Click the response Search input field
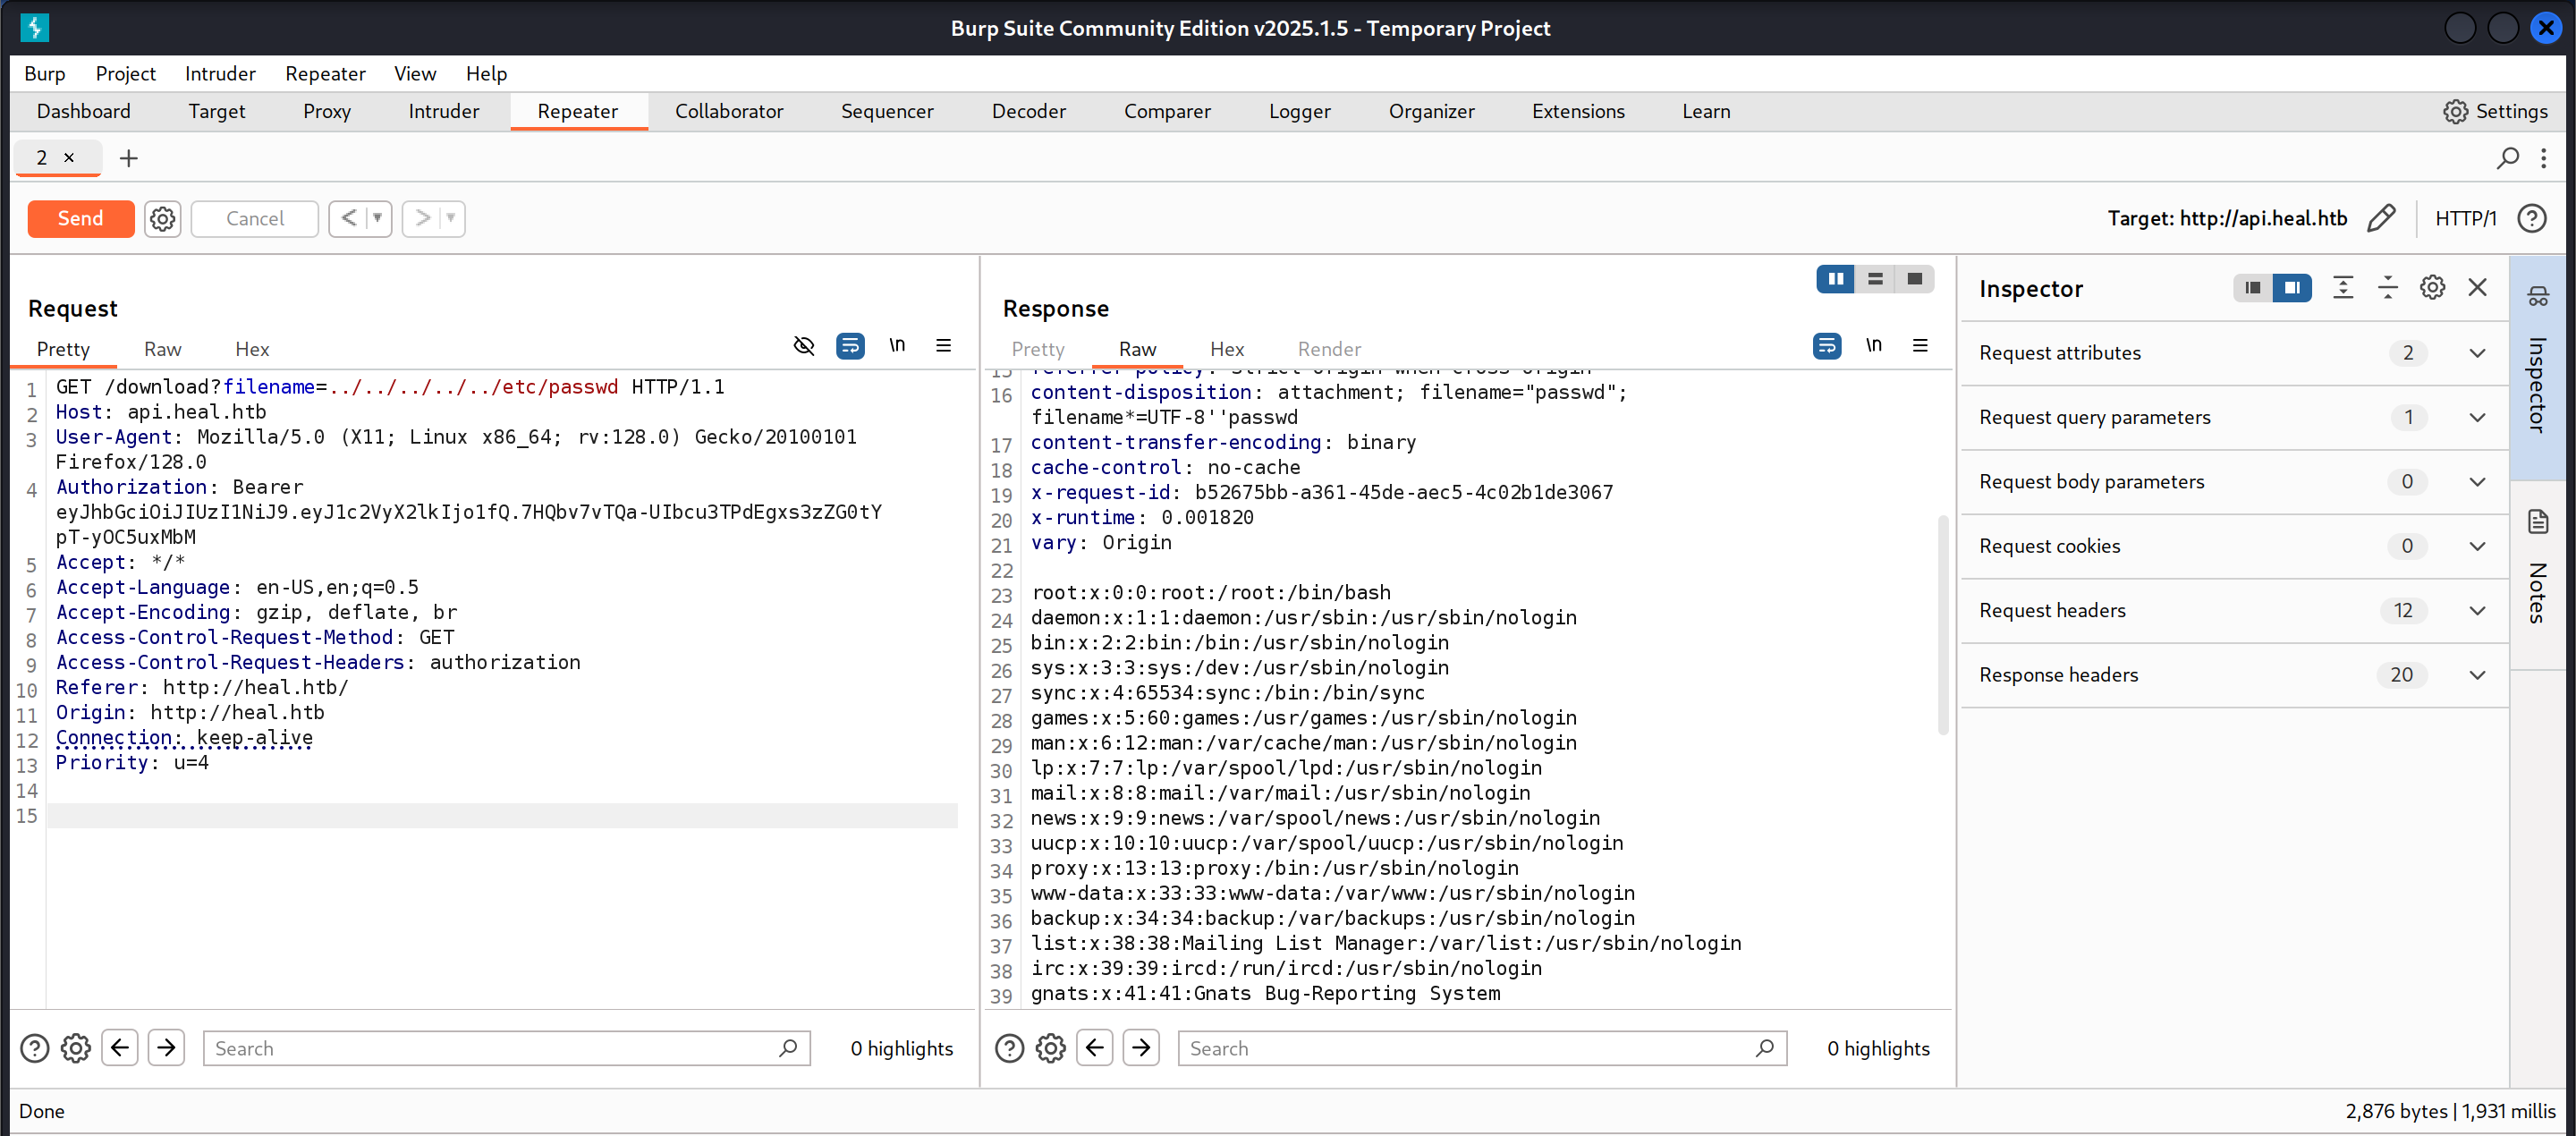The image size is (2576, 1136). pyautogui.click(x=1465, y=1047)
